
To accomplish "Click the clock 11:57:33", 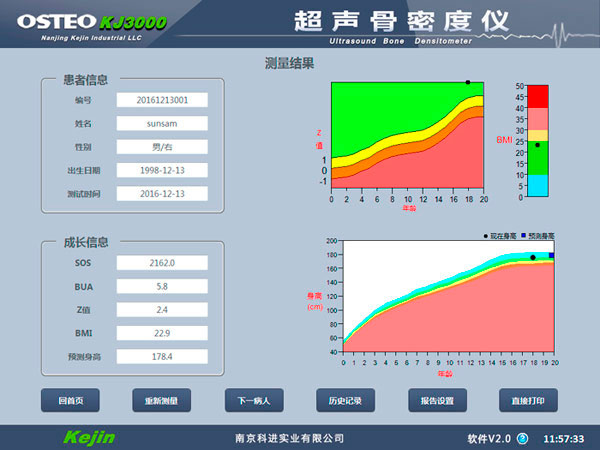I will 564,439.
